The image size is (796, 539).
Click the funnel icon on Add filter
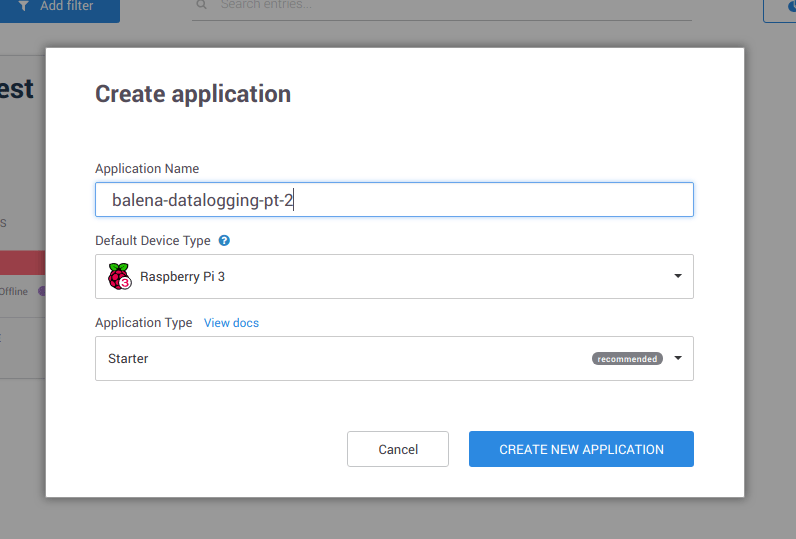click(x=23, y=6)
